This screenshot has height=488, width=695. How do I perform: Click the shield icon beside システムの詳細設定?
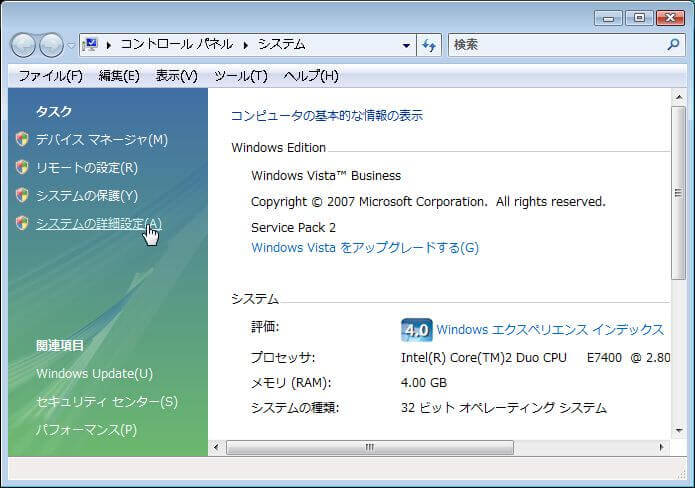(22, 223)
